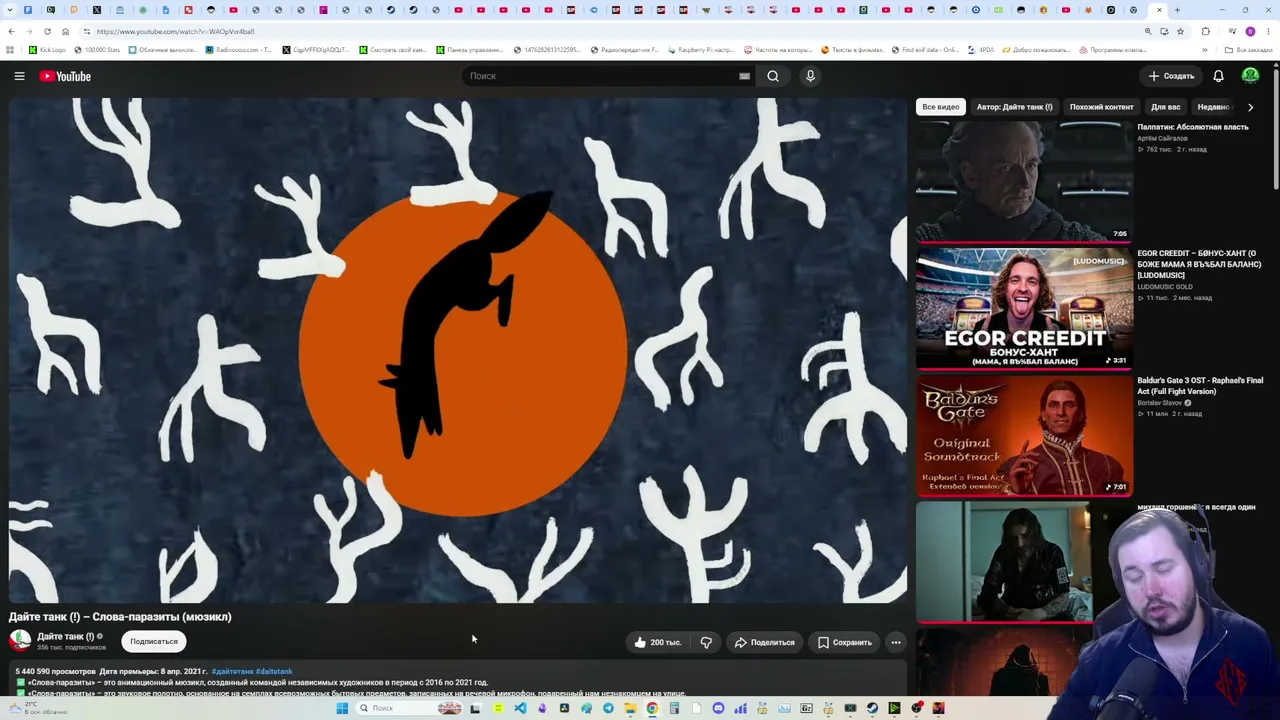Open the 'Raspberry Pi' bookmark
The height and width of the screenshot is (720, 1280).
[x=700, y=50]
